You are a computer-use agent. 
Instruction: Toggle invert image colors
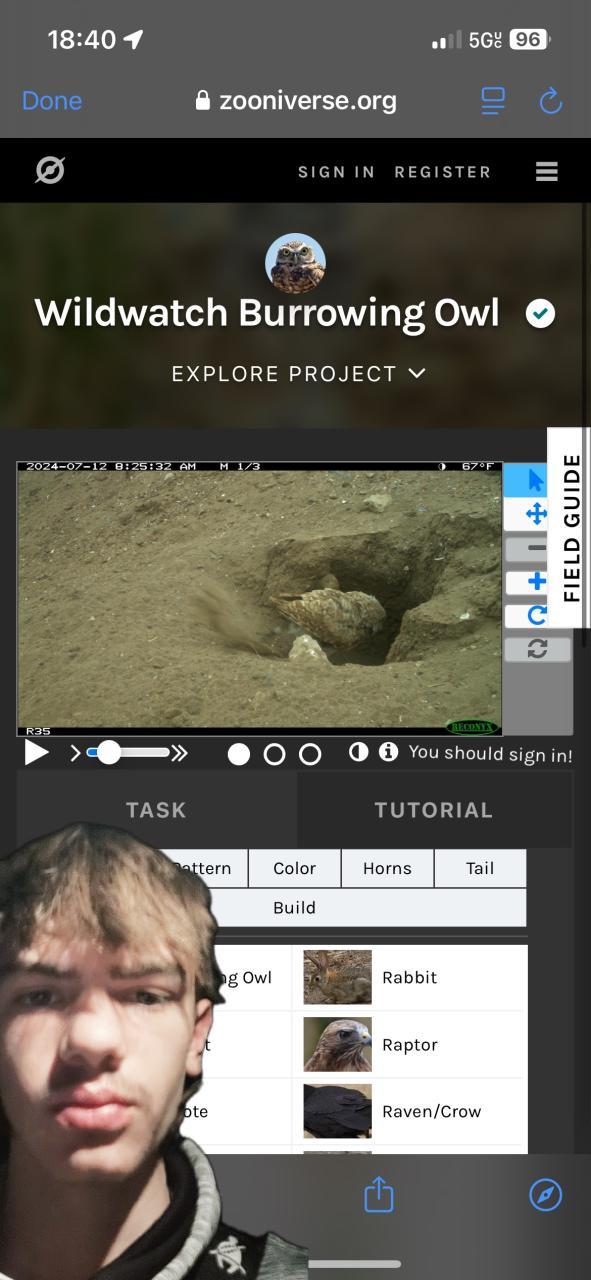tap(358, 752)
